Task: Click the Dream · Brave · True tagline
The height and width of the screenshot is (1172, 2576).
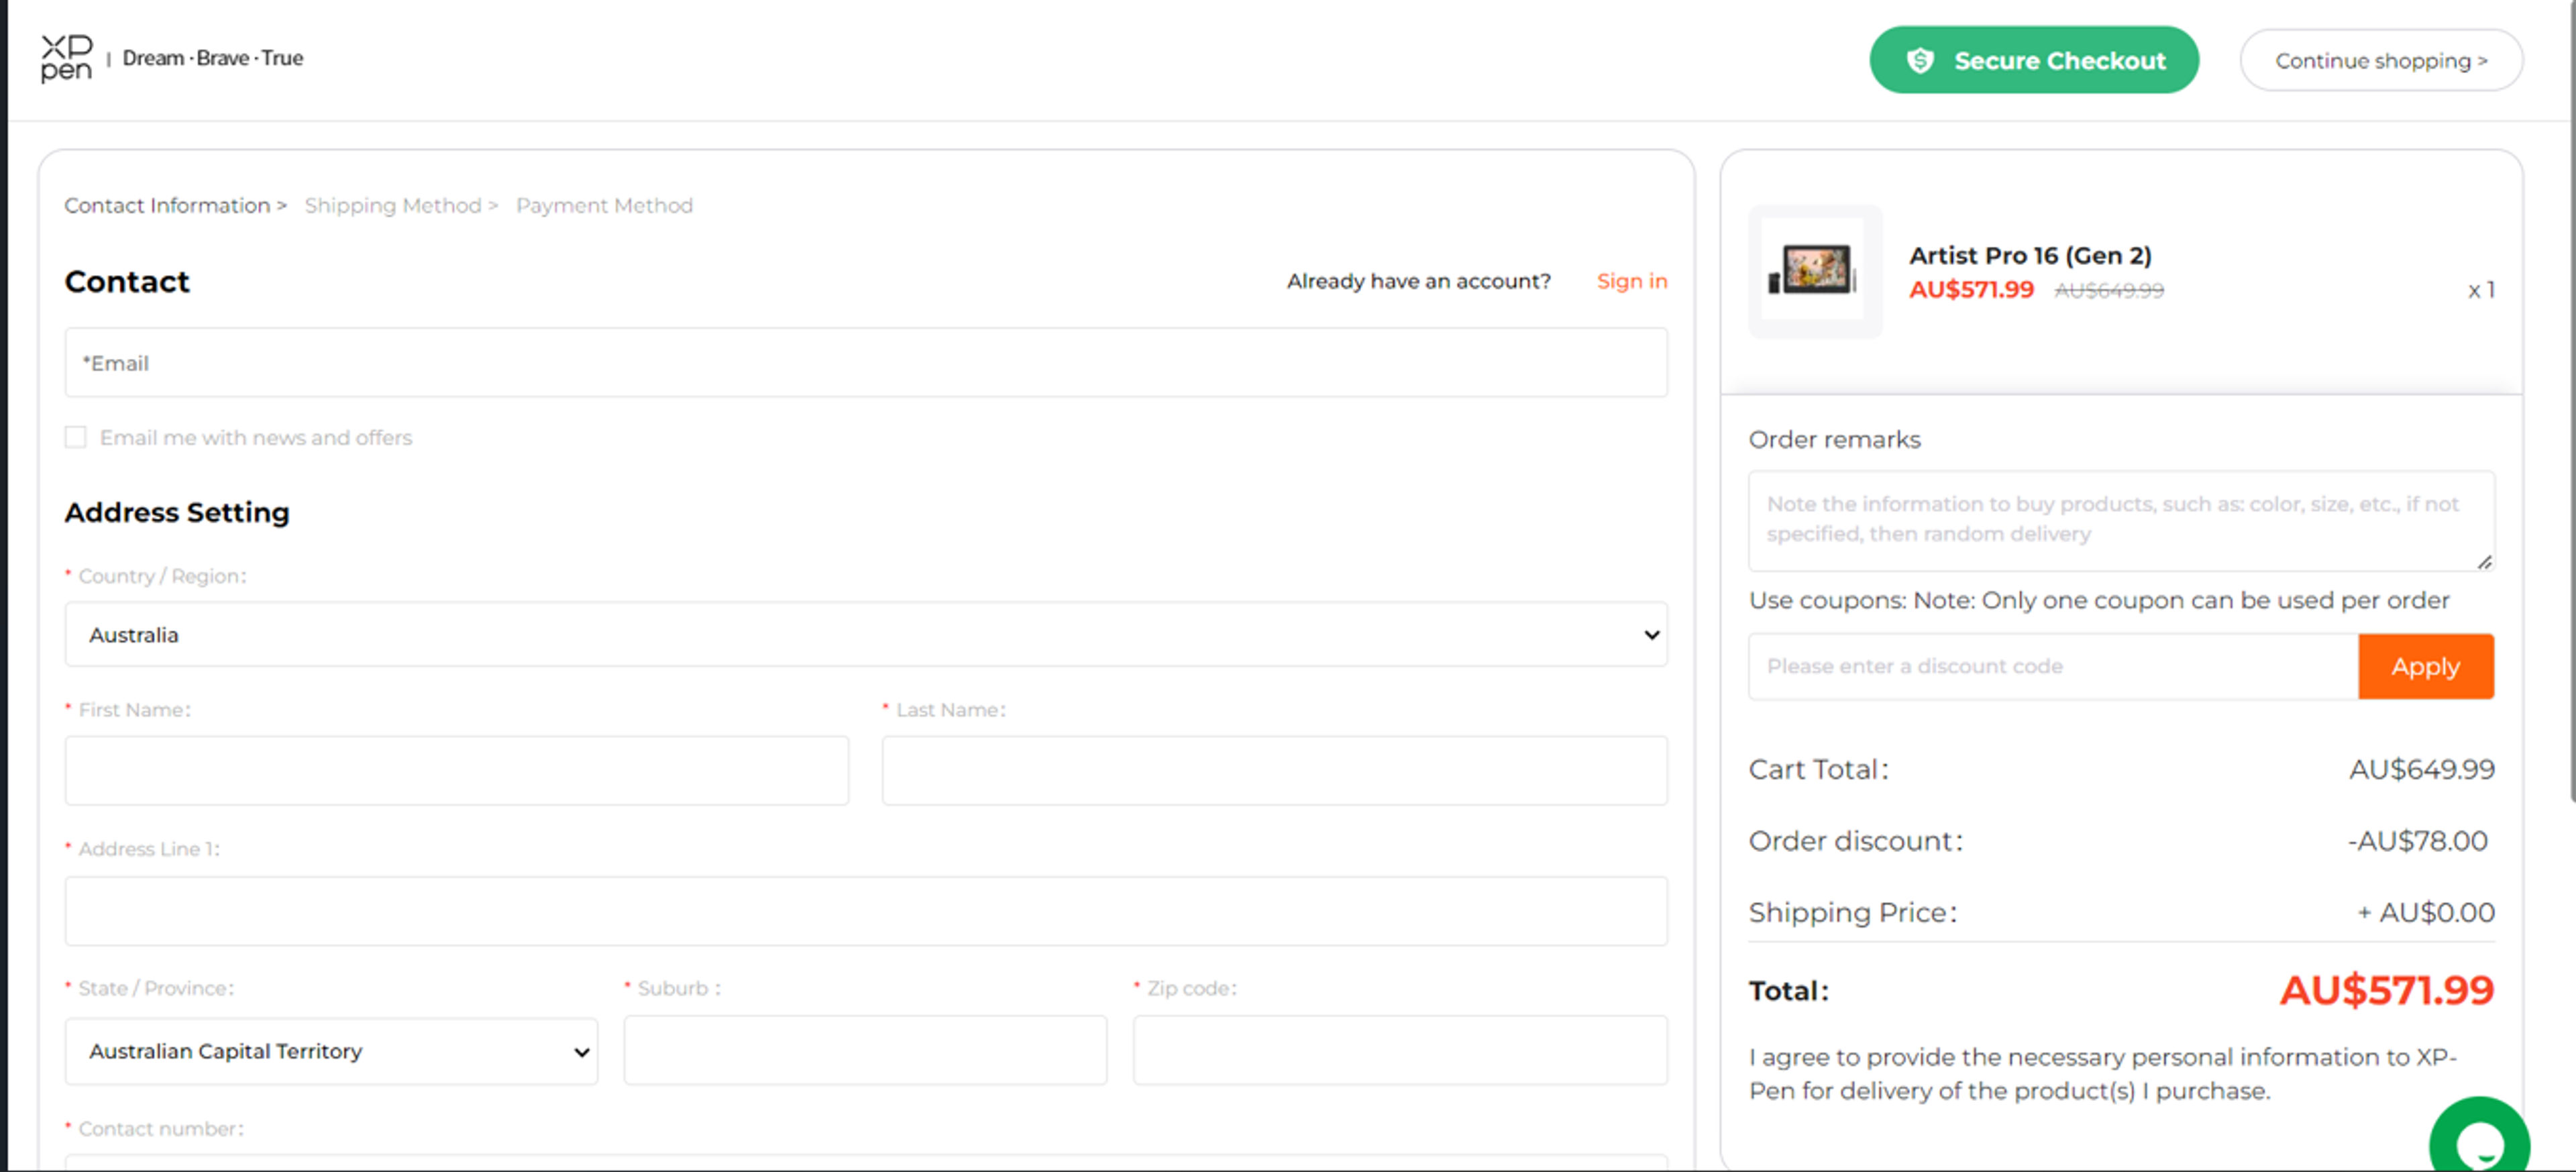Action: 213,58
